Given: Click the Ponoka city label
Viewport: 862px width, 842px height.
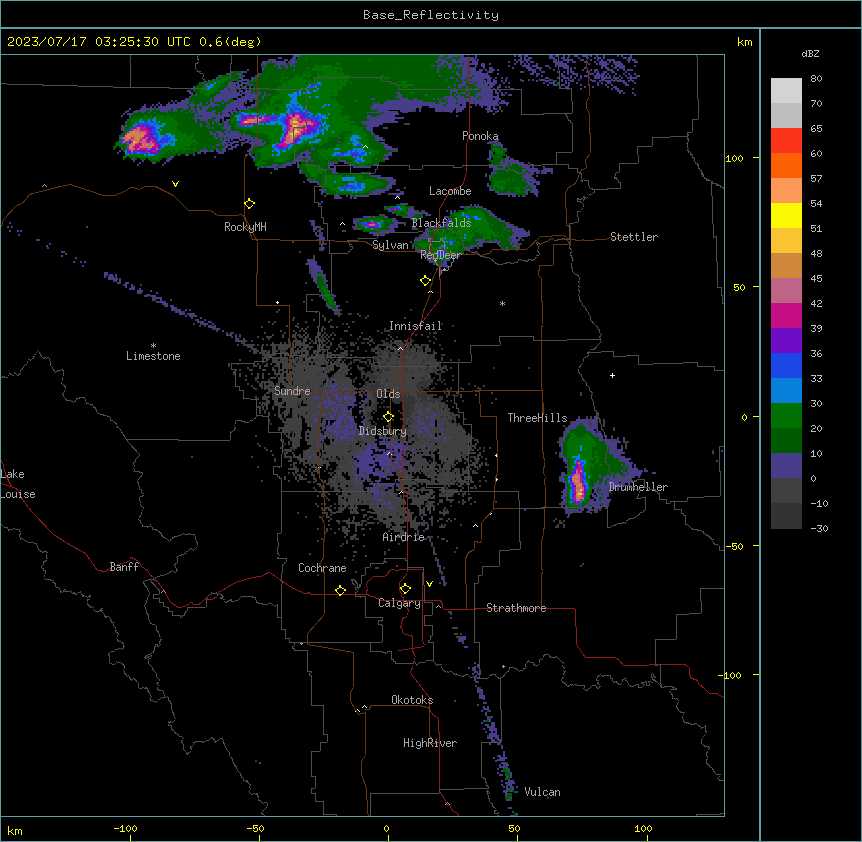Looking at the screenshot, I should click(x=480, y=136).
